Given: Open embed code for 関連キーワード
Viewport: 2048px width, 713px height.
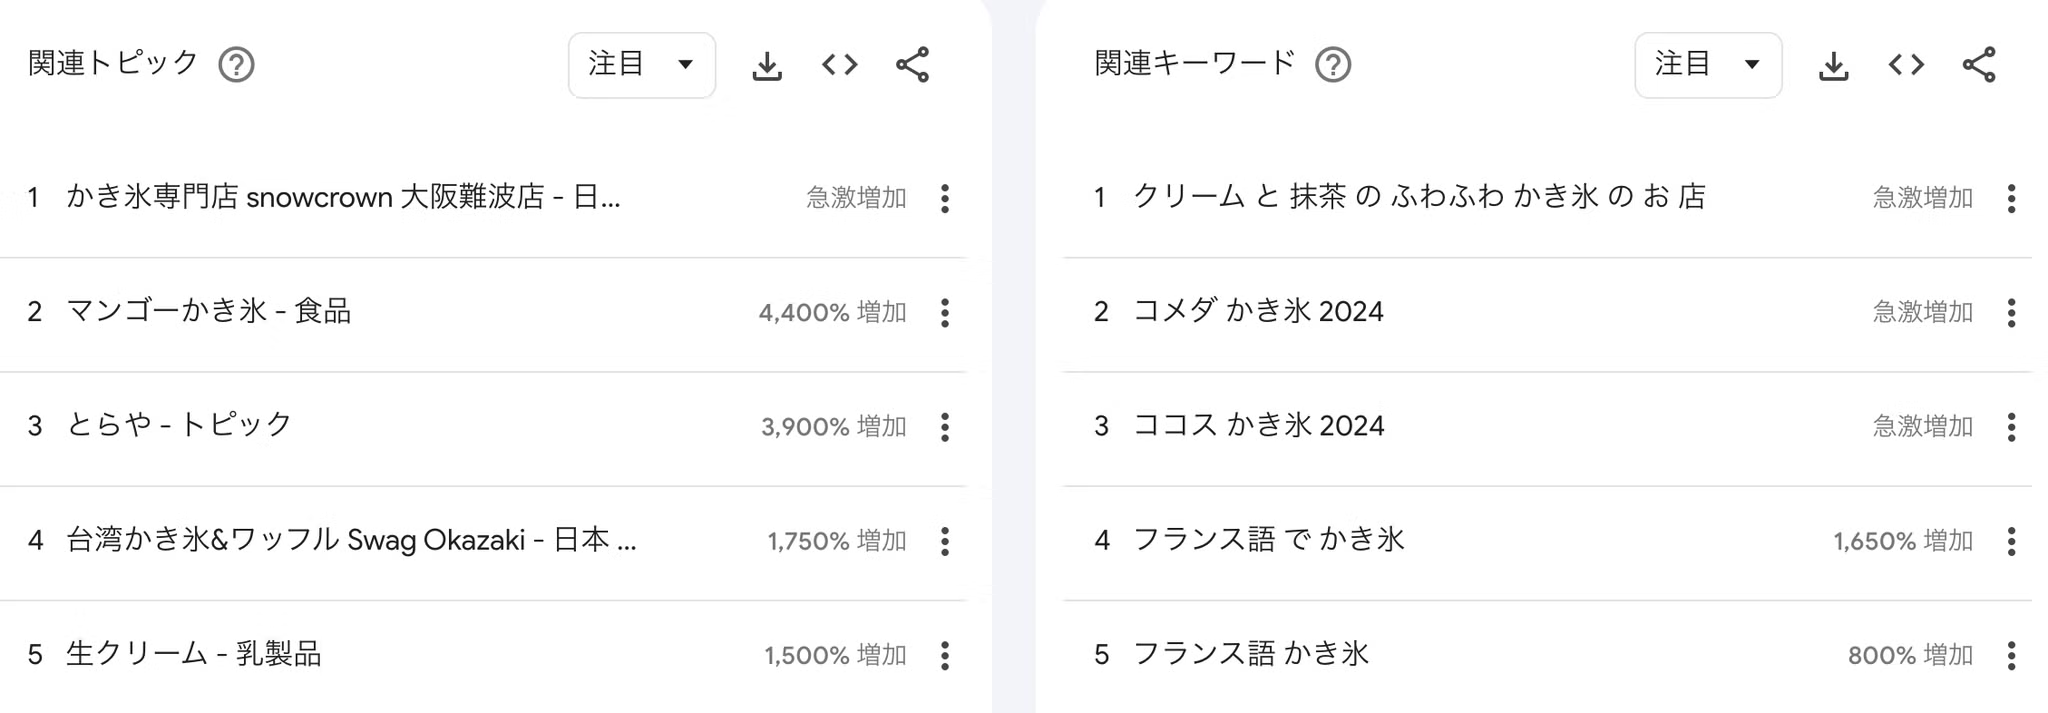Looking at the screenshot, I should click(x=1906, y=65).
